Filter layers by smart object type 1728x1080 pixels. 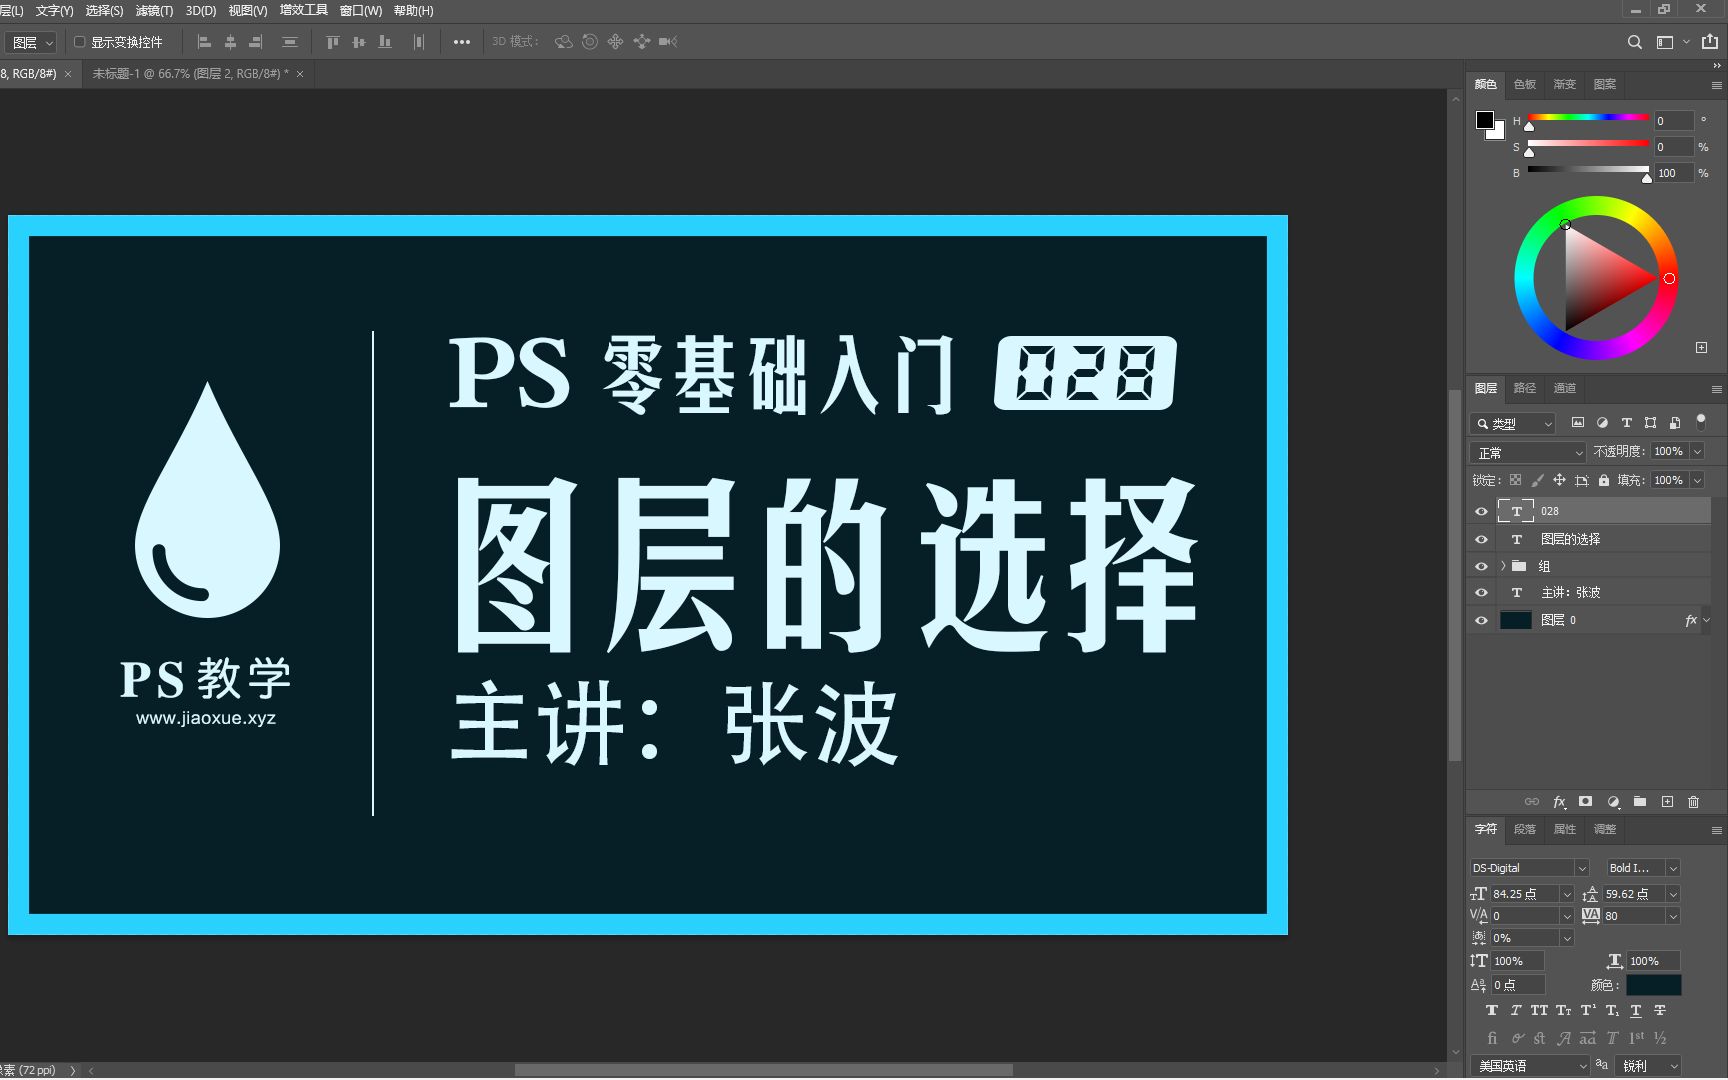[1674, 423]
